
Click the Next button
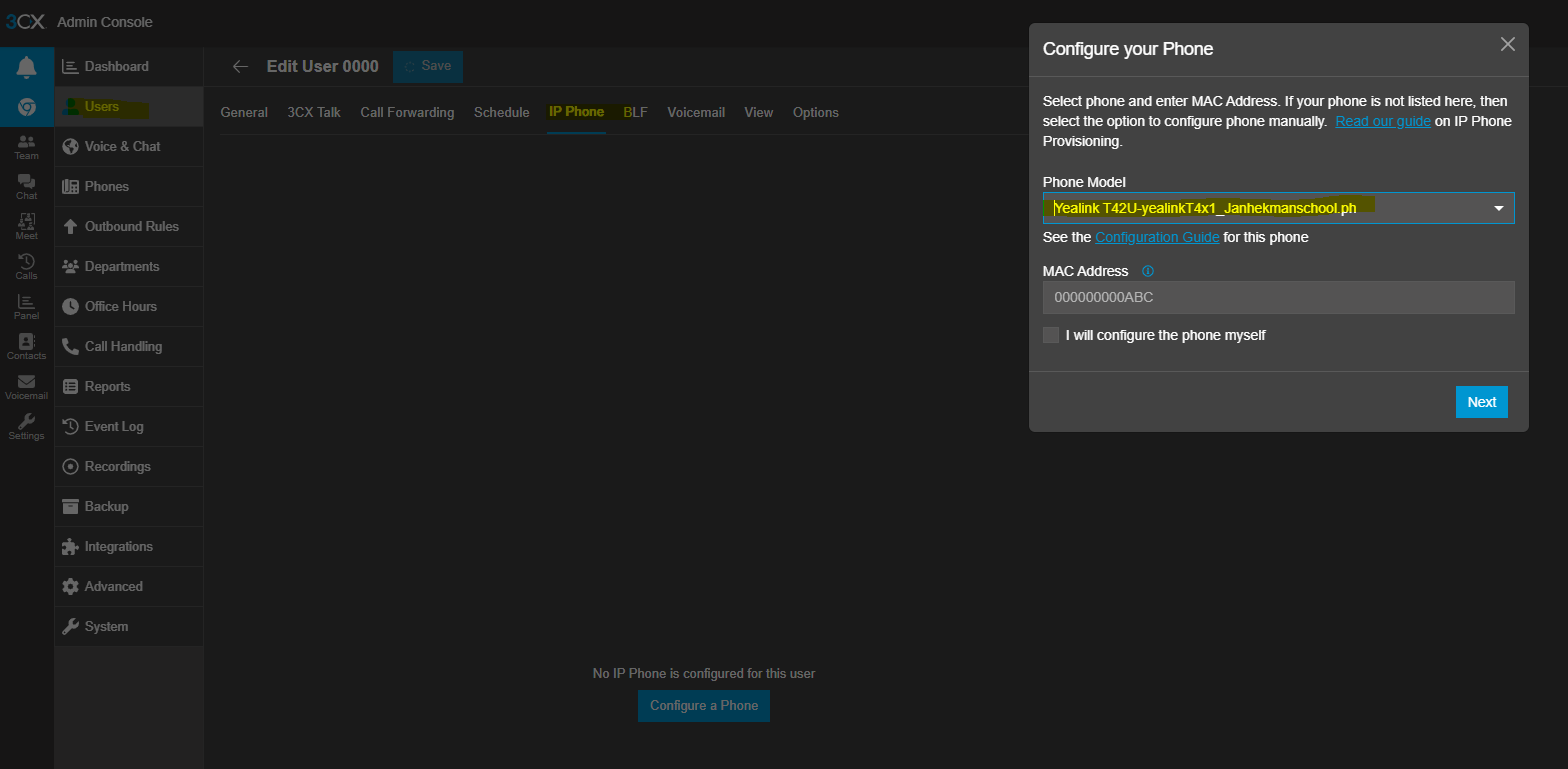click(x=1481, y=402)
